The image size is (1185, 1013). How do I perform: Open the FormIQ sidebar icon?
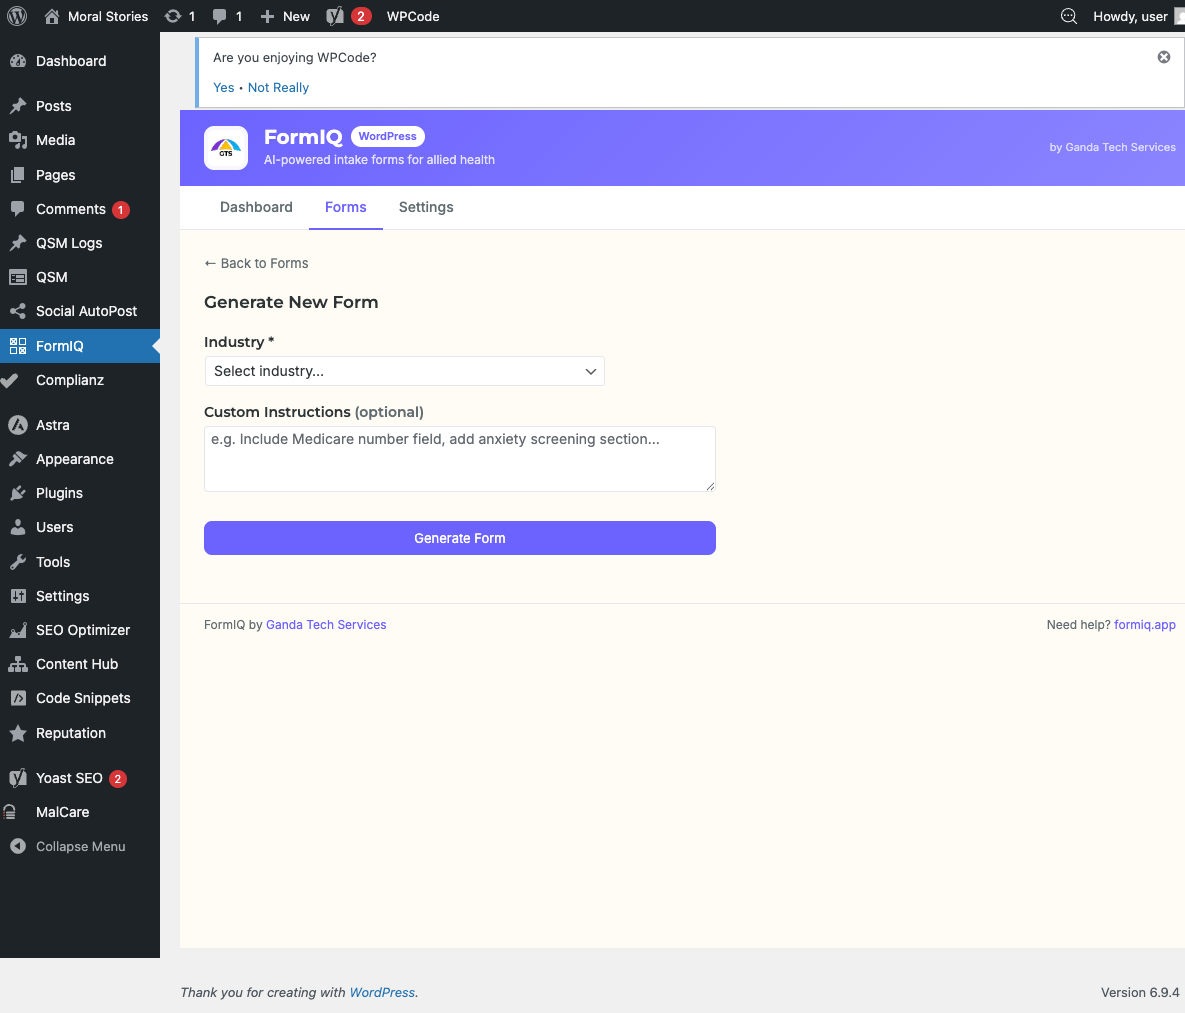click(17, 346)
